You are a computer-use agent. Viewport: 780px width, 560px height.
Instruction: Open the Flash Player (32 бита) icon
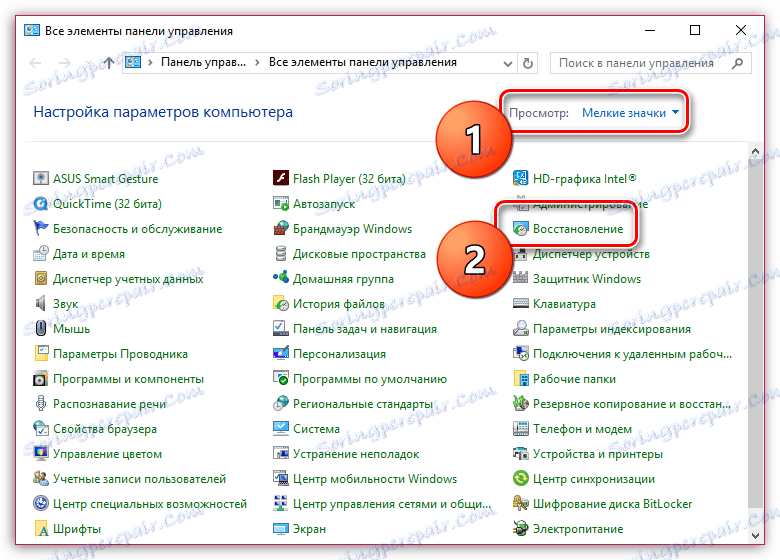tap(281, 178)
